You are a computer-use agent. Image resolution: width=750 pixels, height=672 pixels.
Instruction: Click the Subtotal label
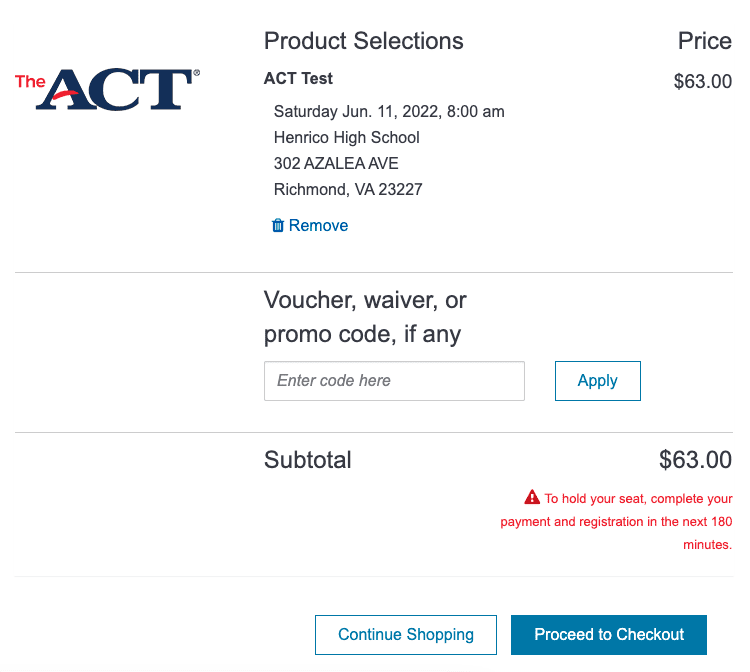click(308, 460)
